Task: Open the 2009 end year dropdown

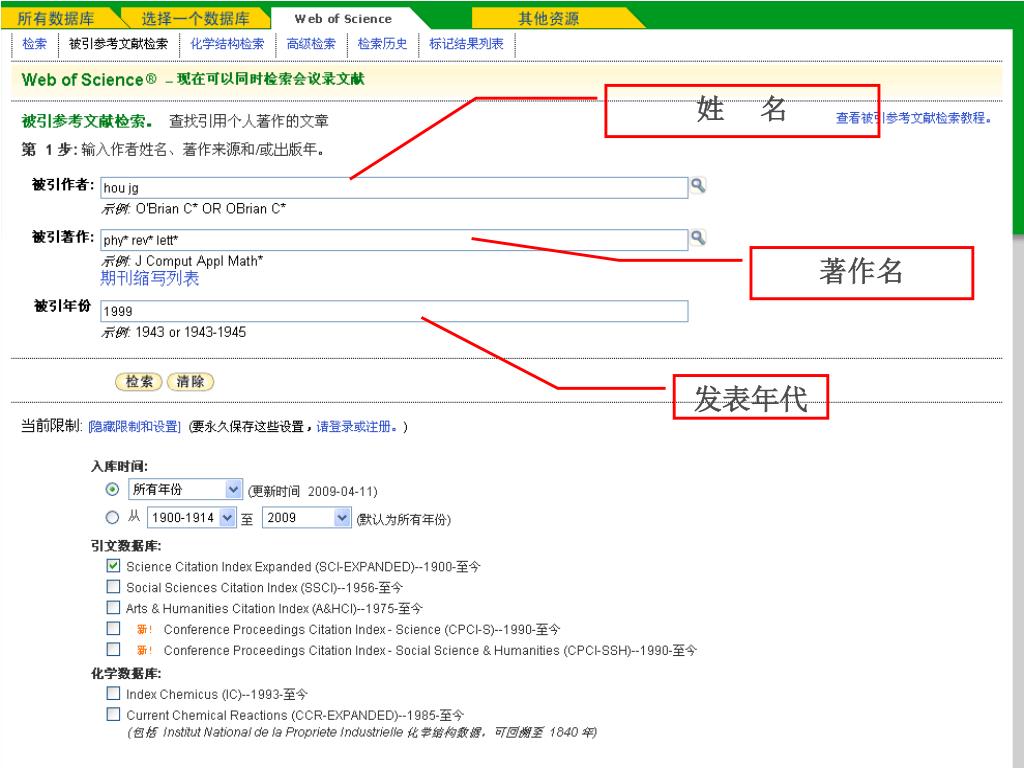Action: (x=306, y=517)
